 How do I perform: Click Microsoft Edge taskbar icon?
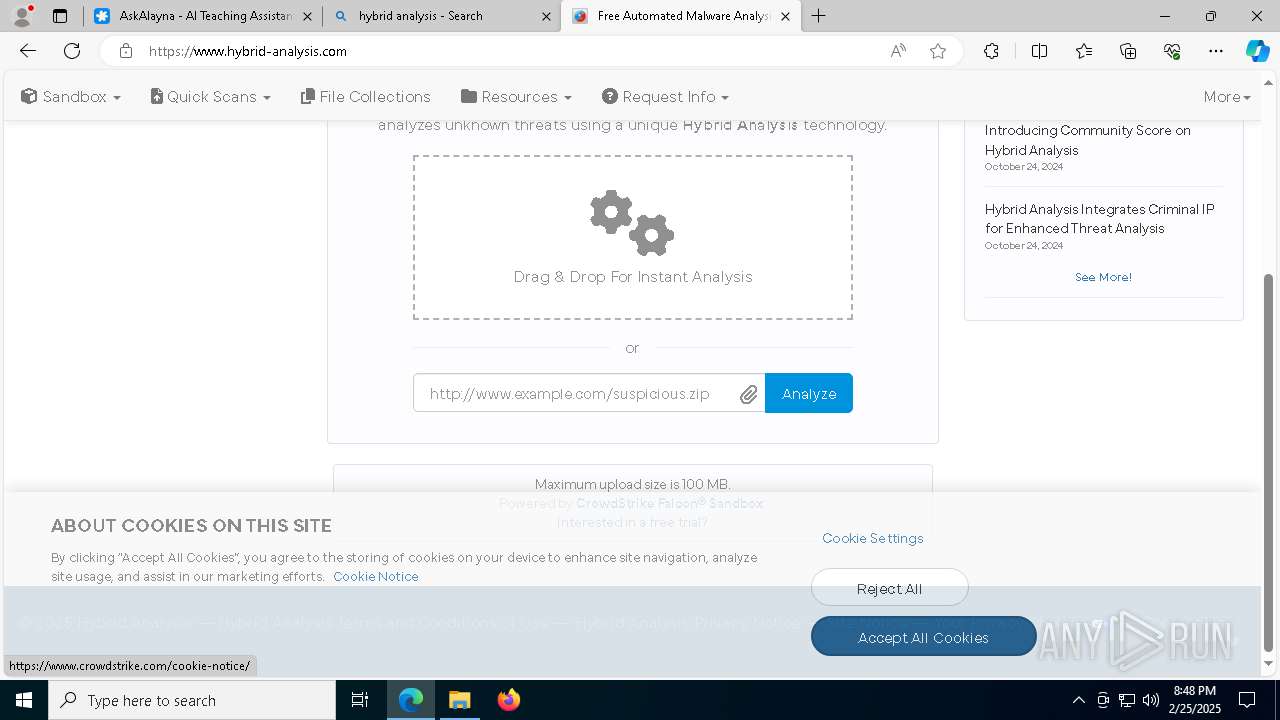pos(411,700)
